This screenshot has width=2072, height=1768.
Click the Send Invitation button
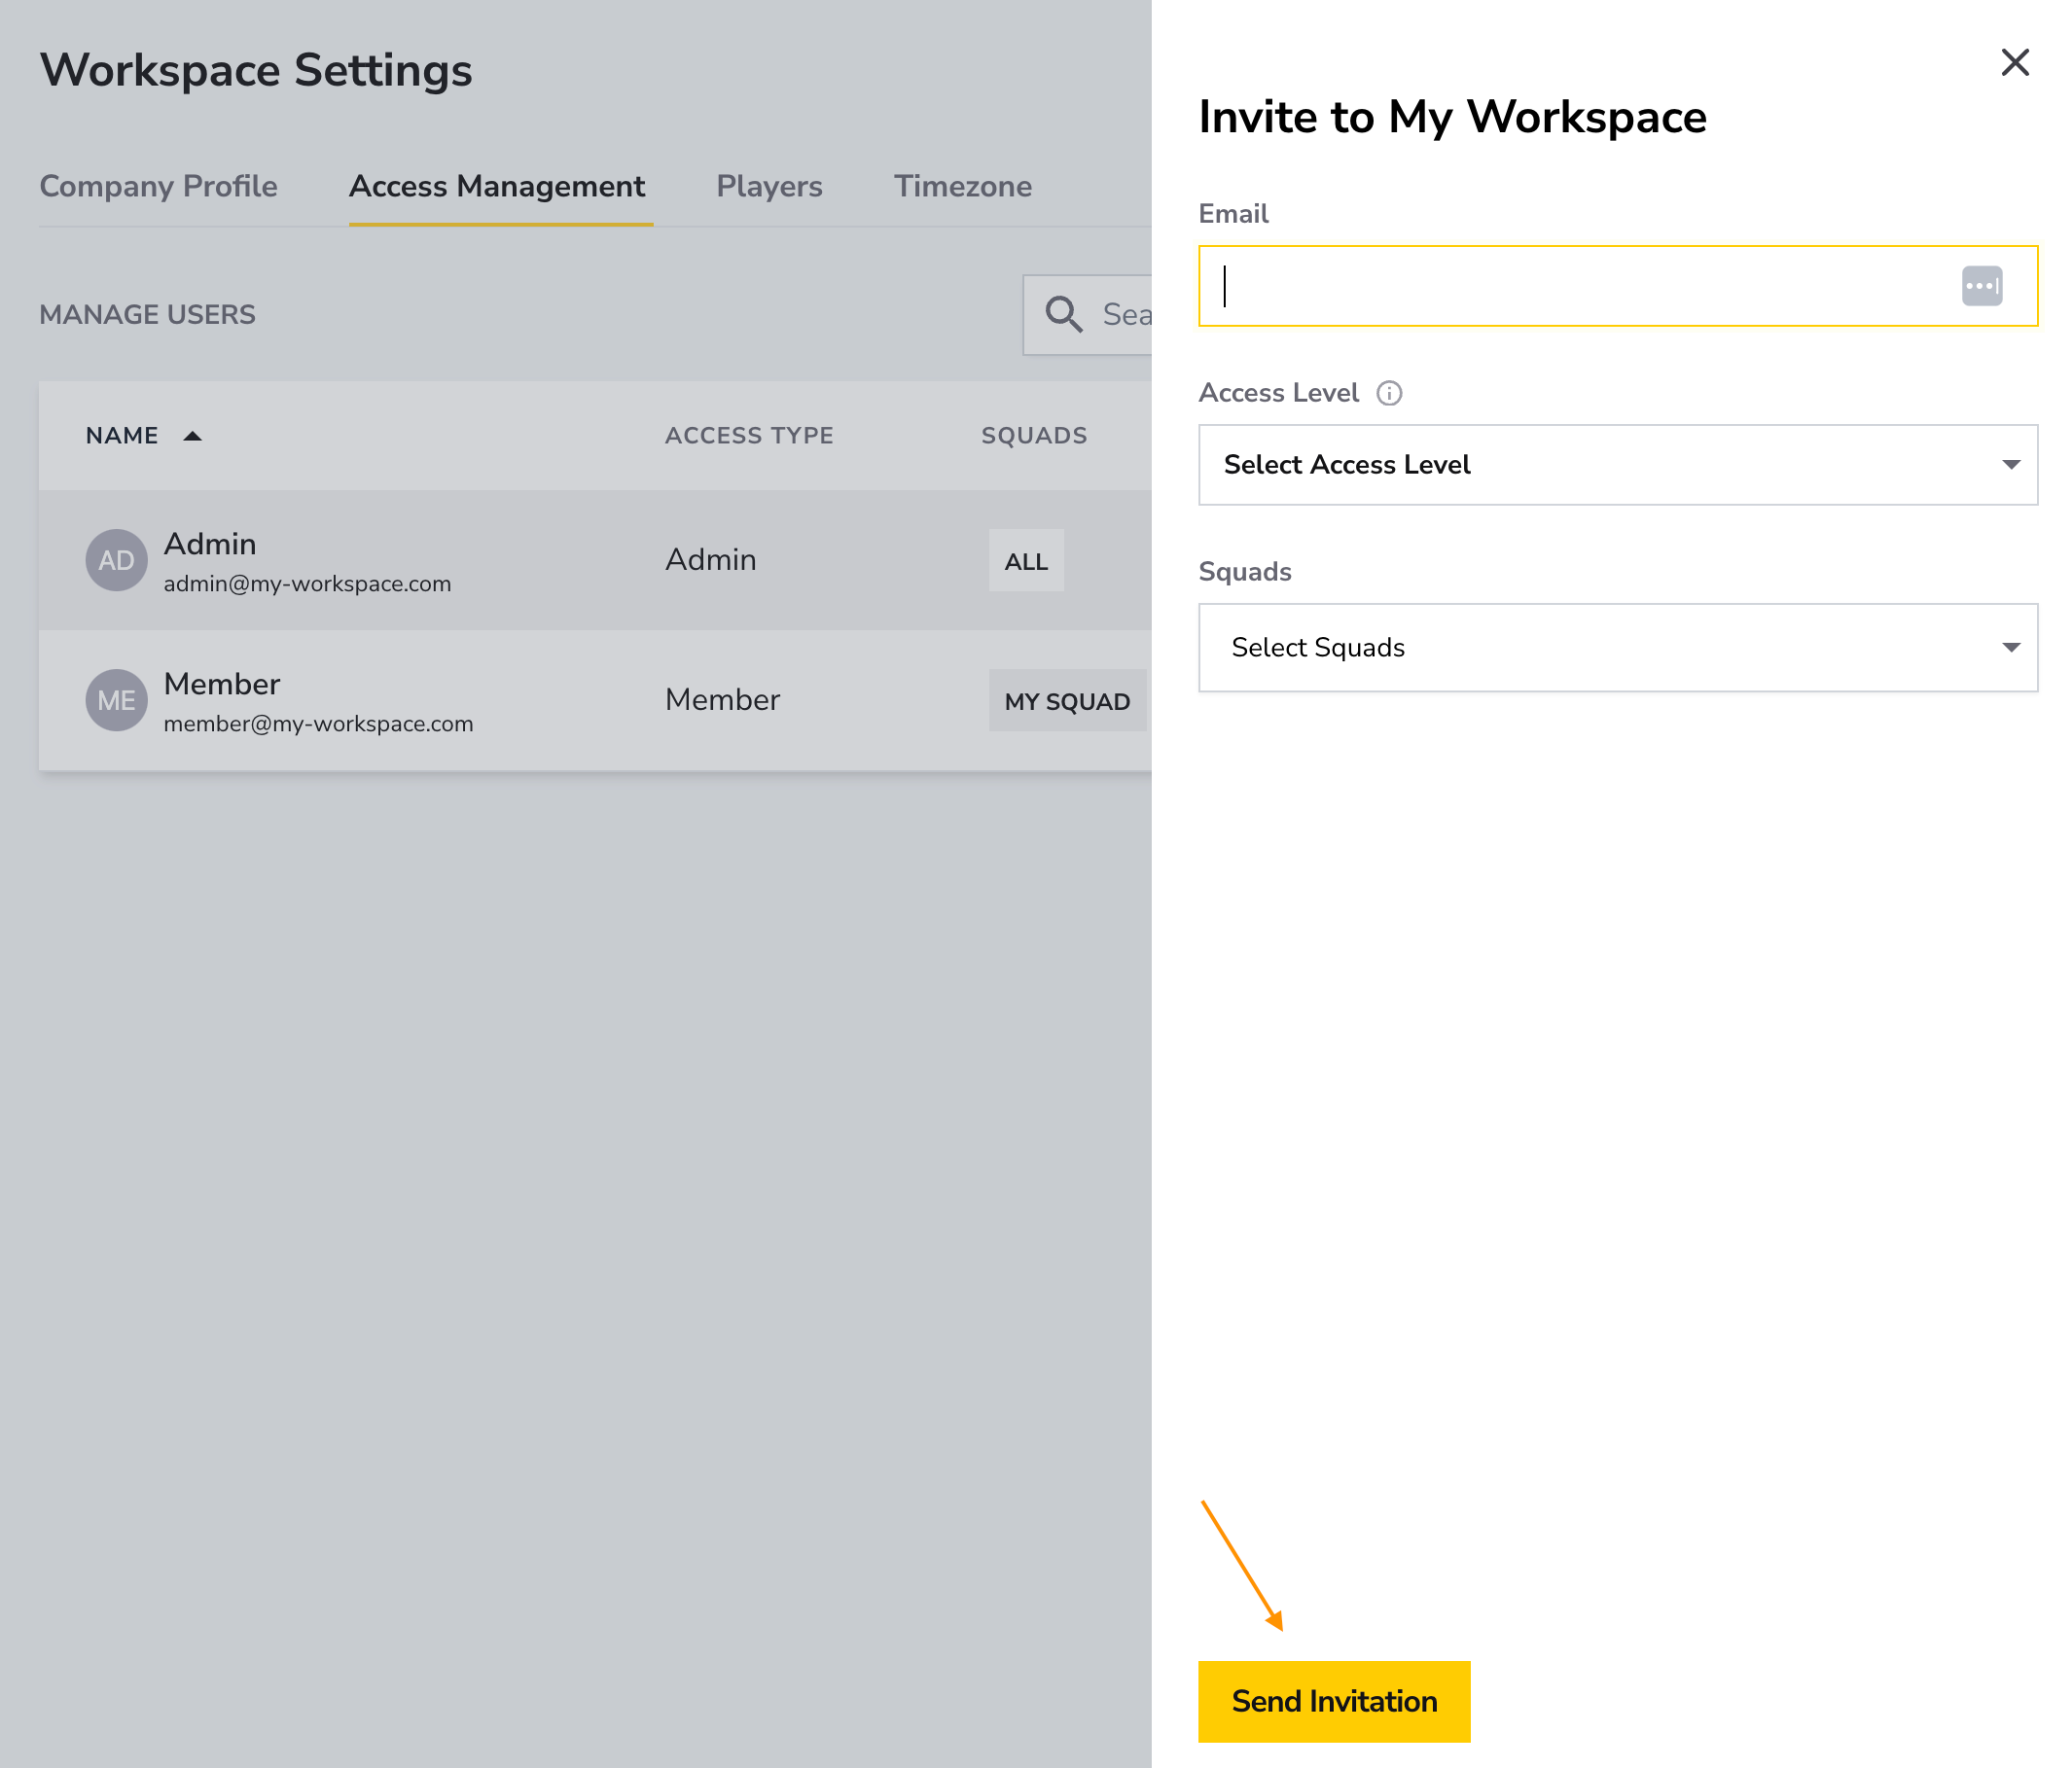[1334, 1702]
